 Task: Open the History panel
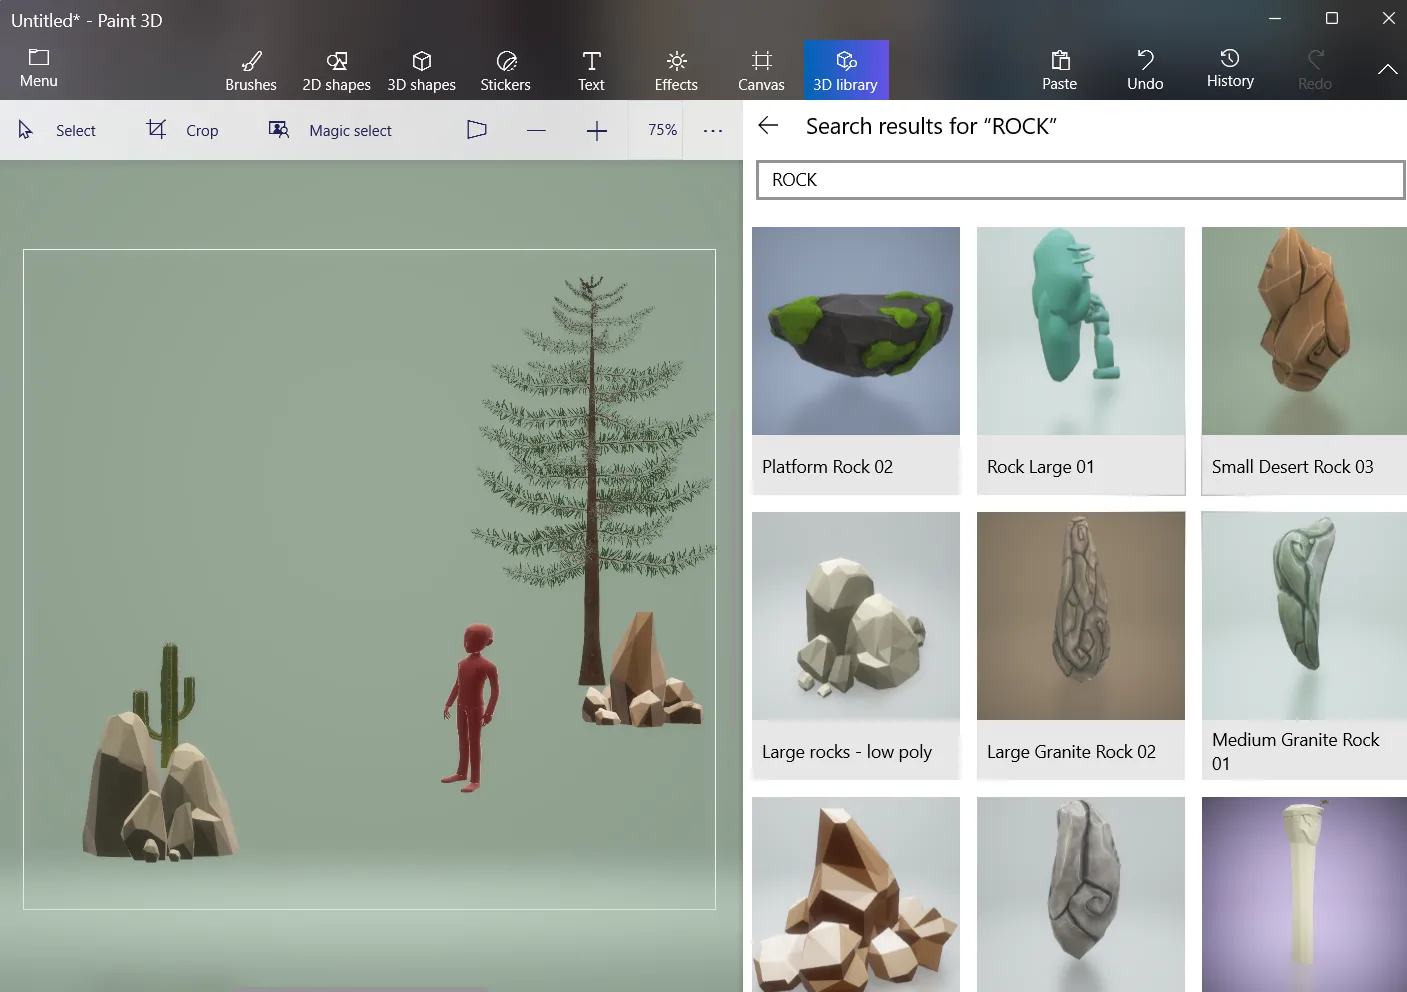[x=1229, y=69]
